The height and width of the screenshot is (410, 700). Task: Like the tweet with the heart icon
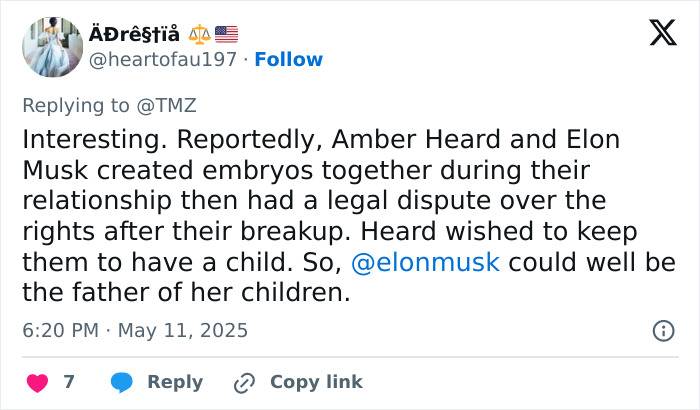click(37, 382)
